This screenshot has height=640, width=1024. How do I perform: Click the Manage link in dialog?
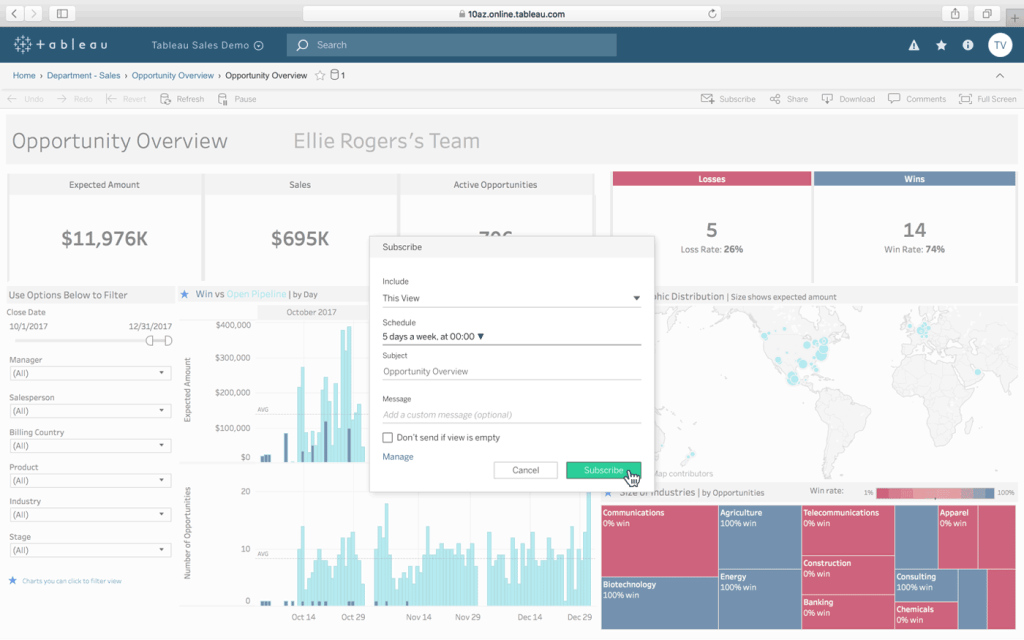(397, 457)
